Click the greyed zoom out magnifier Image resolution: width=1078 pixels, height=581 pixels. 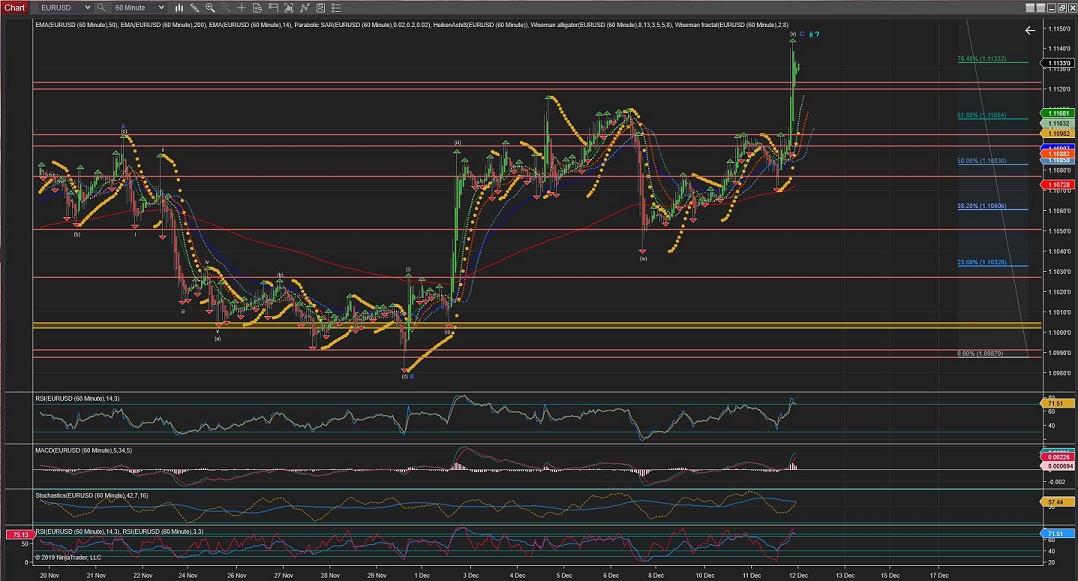[226, 8]
